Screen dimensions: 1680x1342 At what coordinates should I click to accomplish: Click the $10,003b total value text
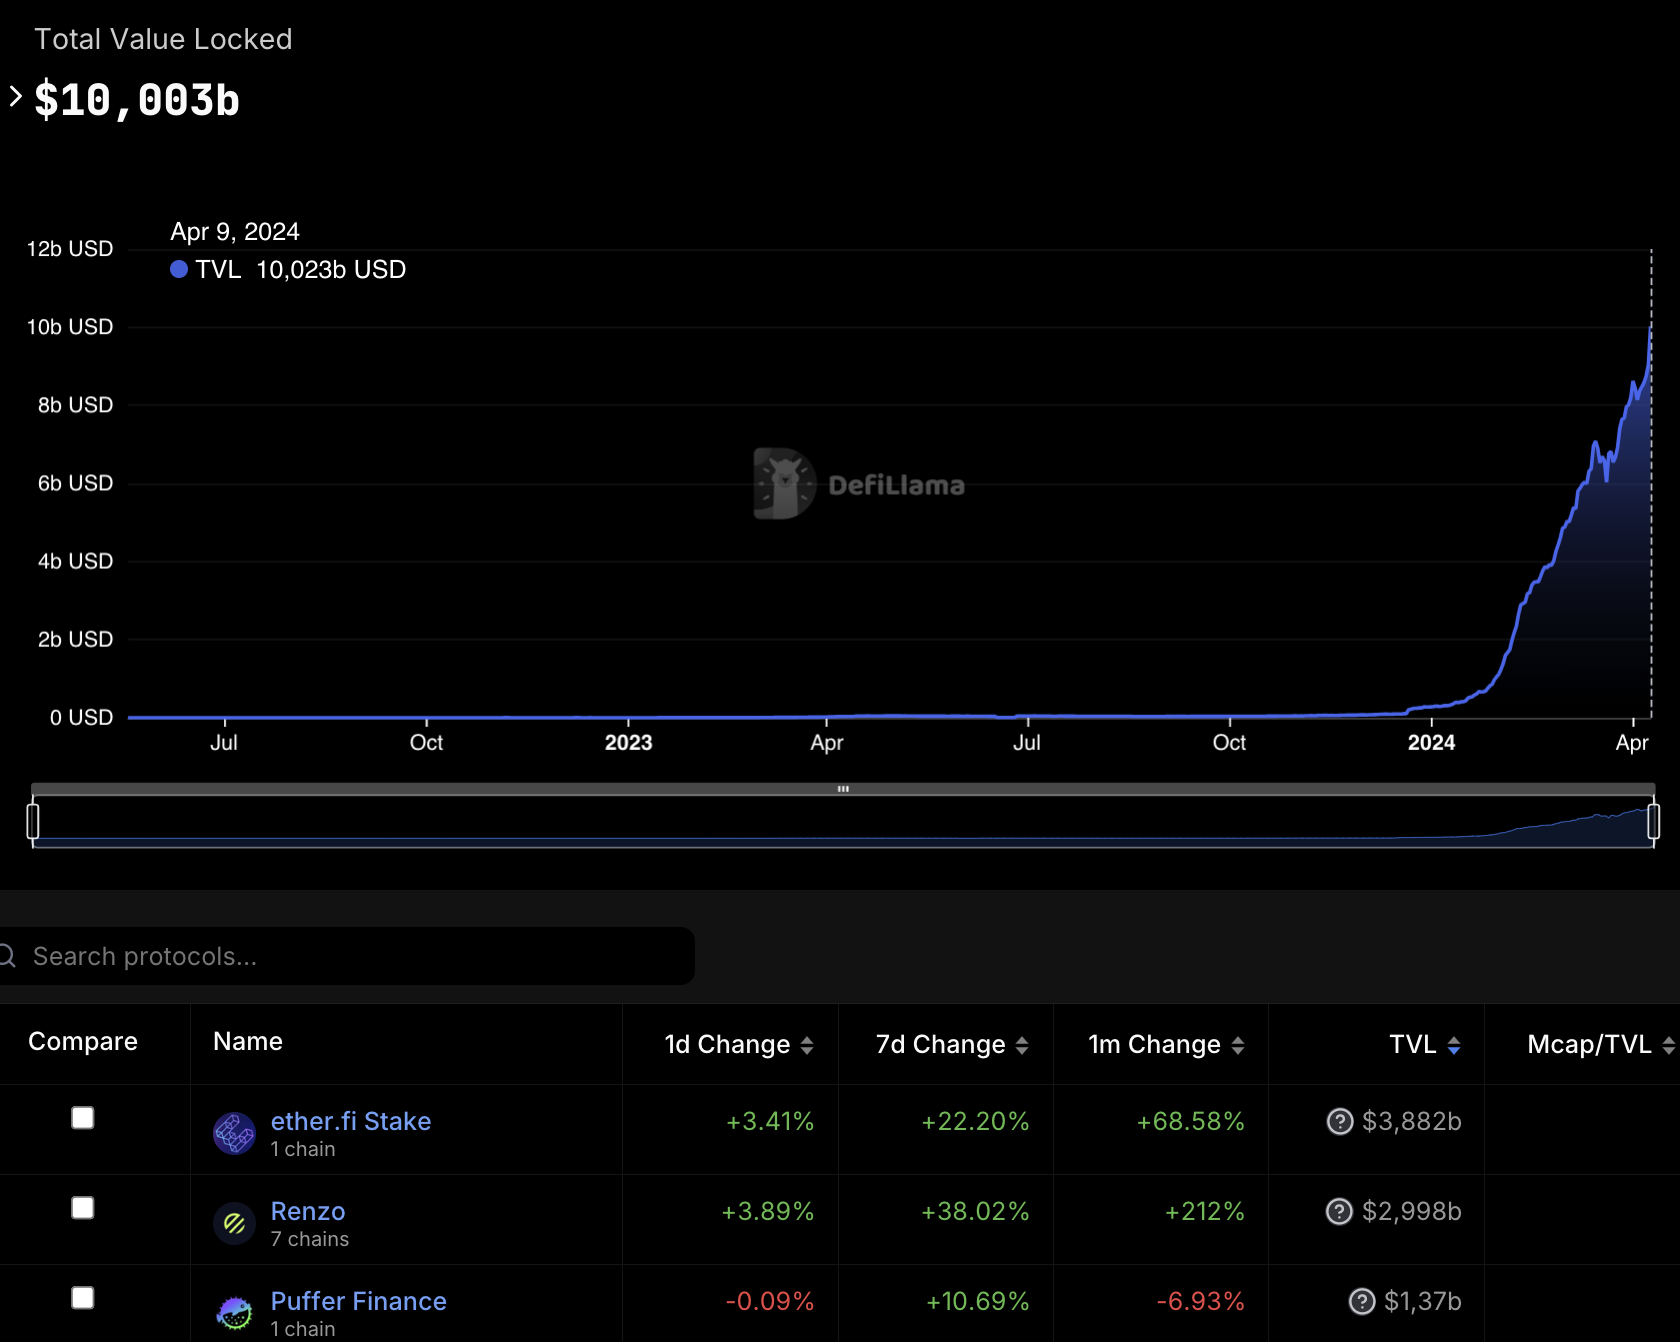click(x=137, y=100)
